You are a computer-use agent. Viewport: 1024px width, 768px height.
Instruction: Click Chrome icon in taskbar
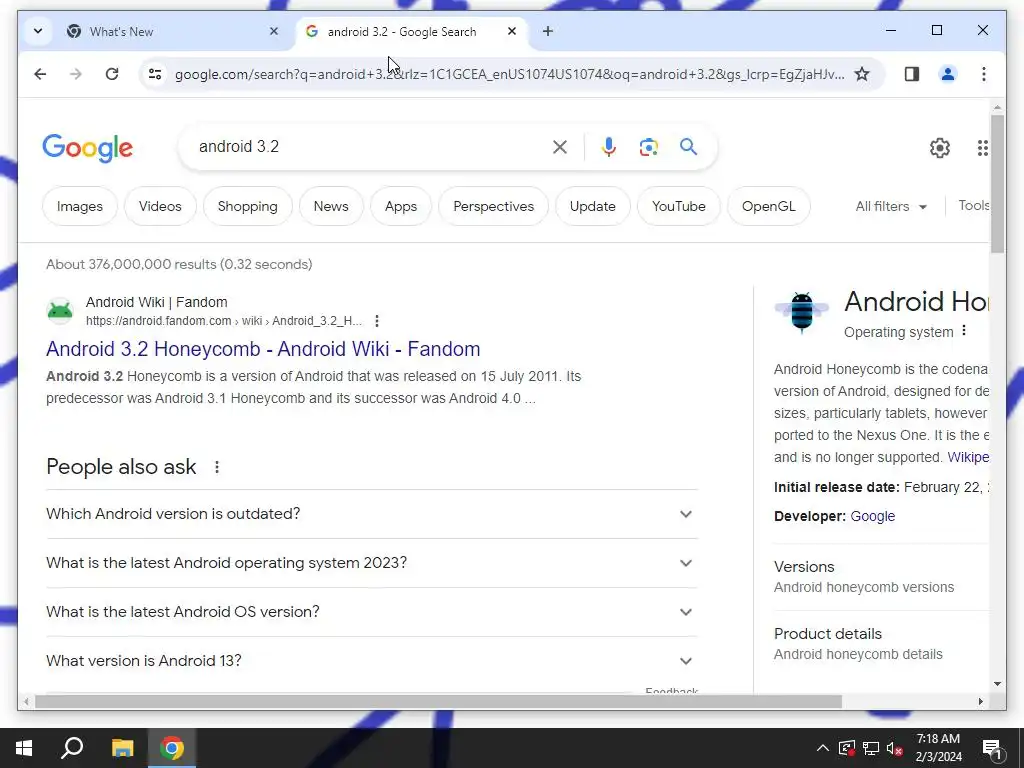(x=172, y=748)
